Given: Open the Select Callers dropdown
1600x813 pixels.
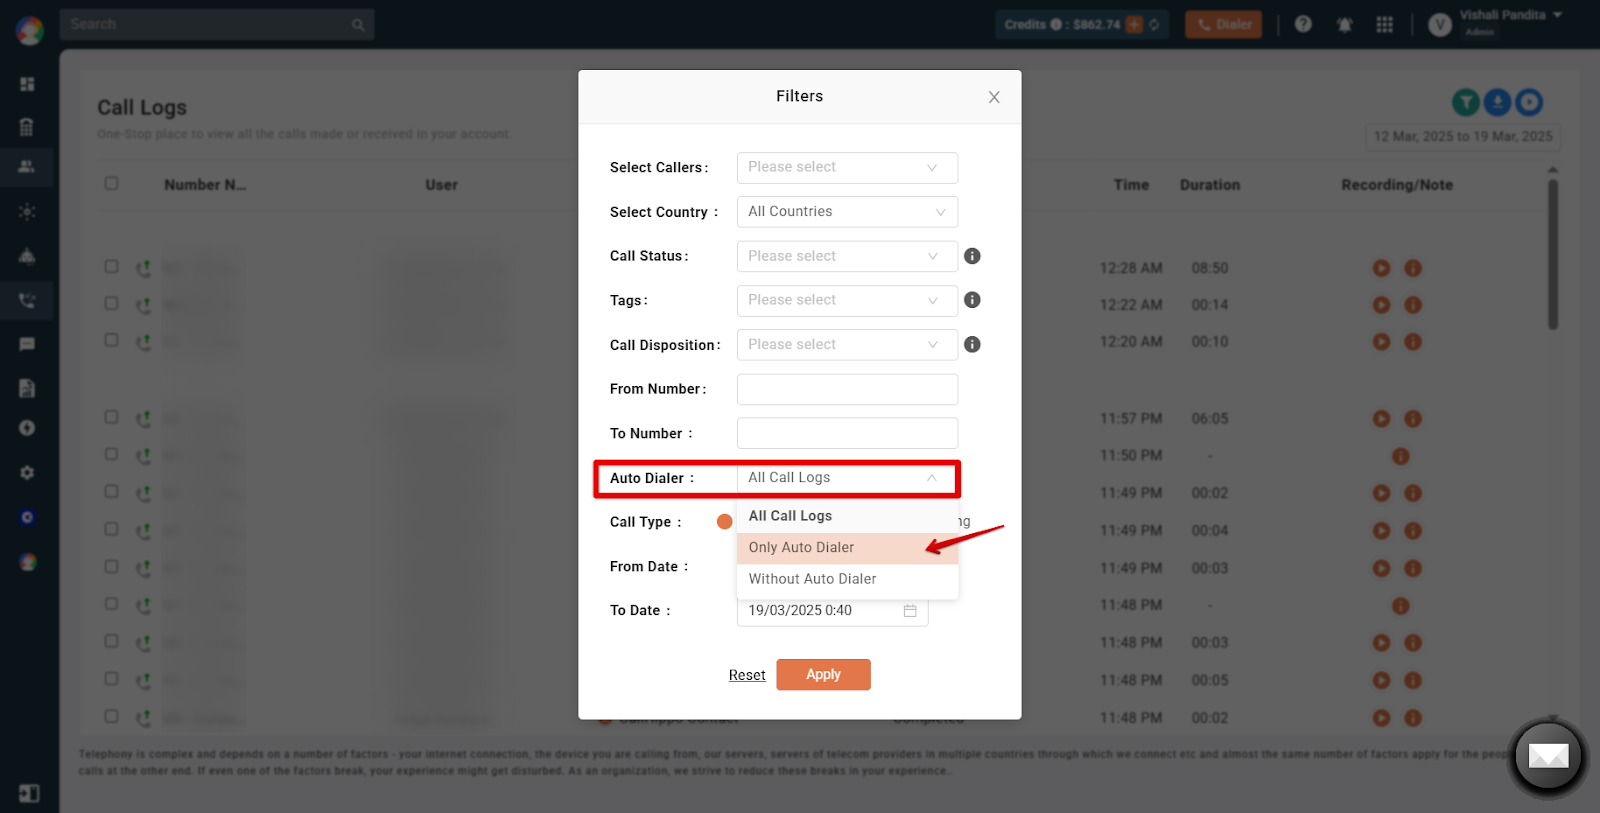Looking at the screenshot, I should (847, 167).
